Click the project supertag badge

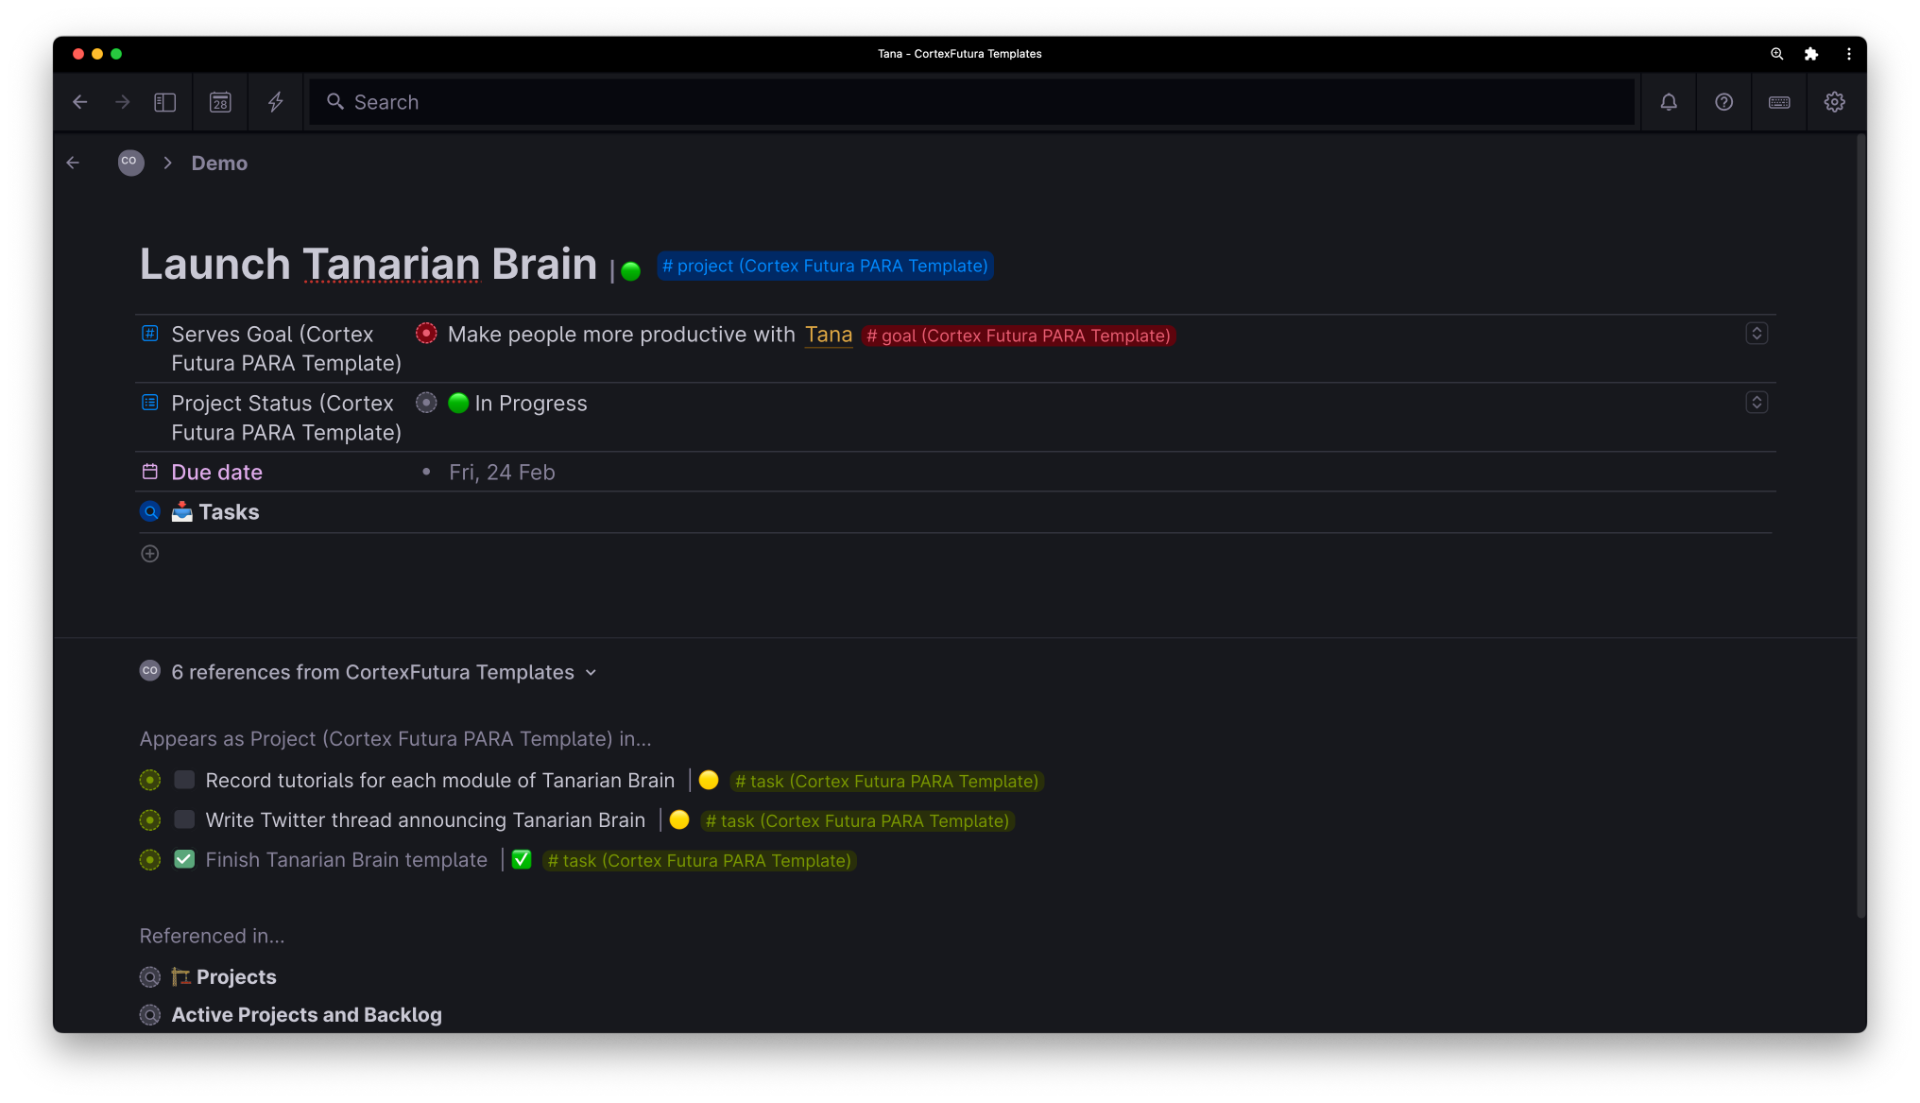coord(825,266)
